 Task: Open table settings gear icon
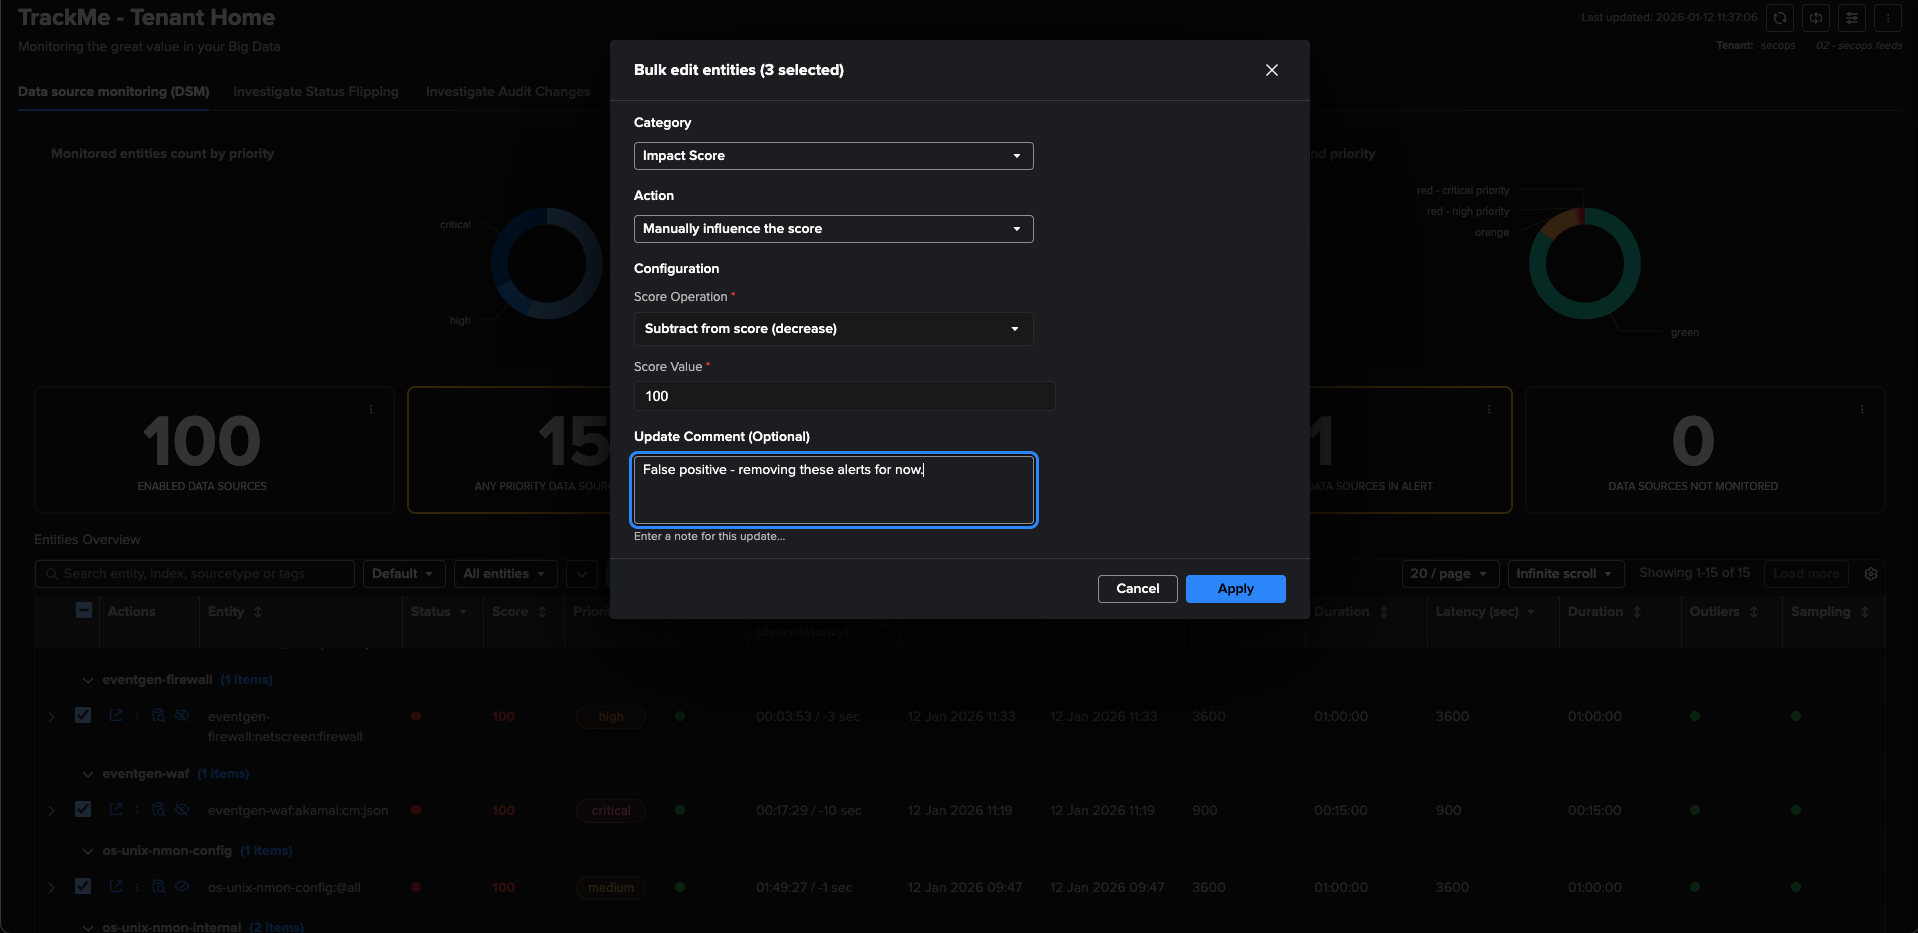1871,574
